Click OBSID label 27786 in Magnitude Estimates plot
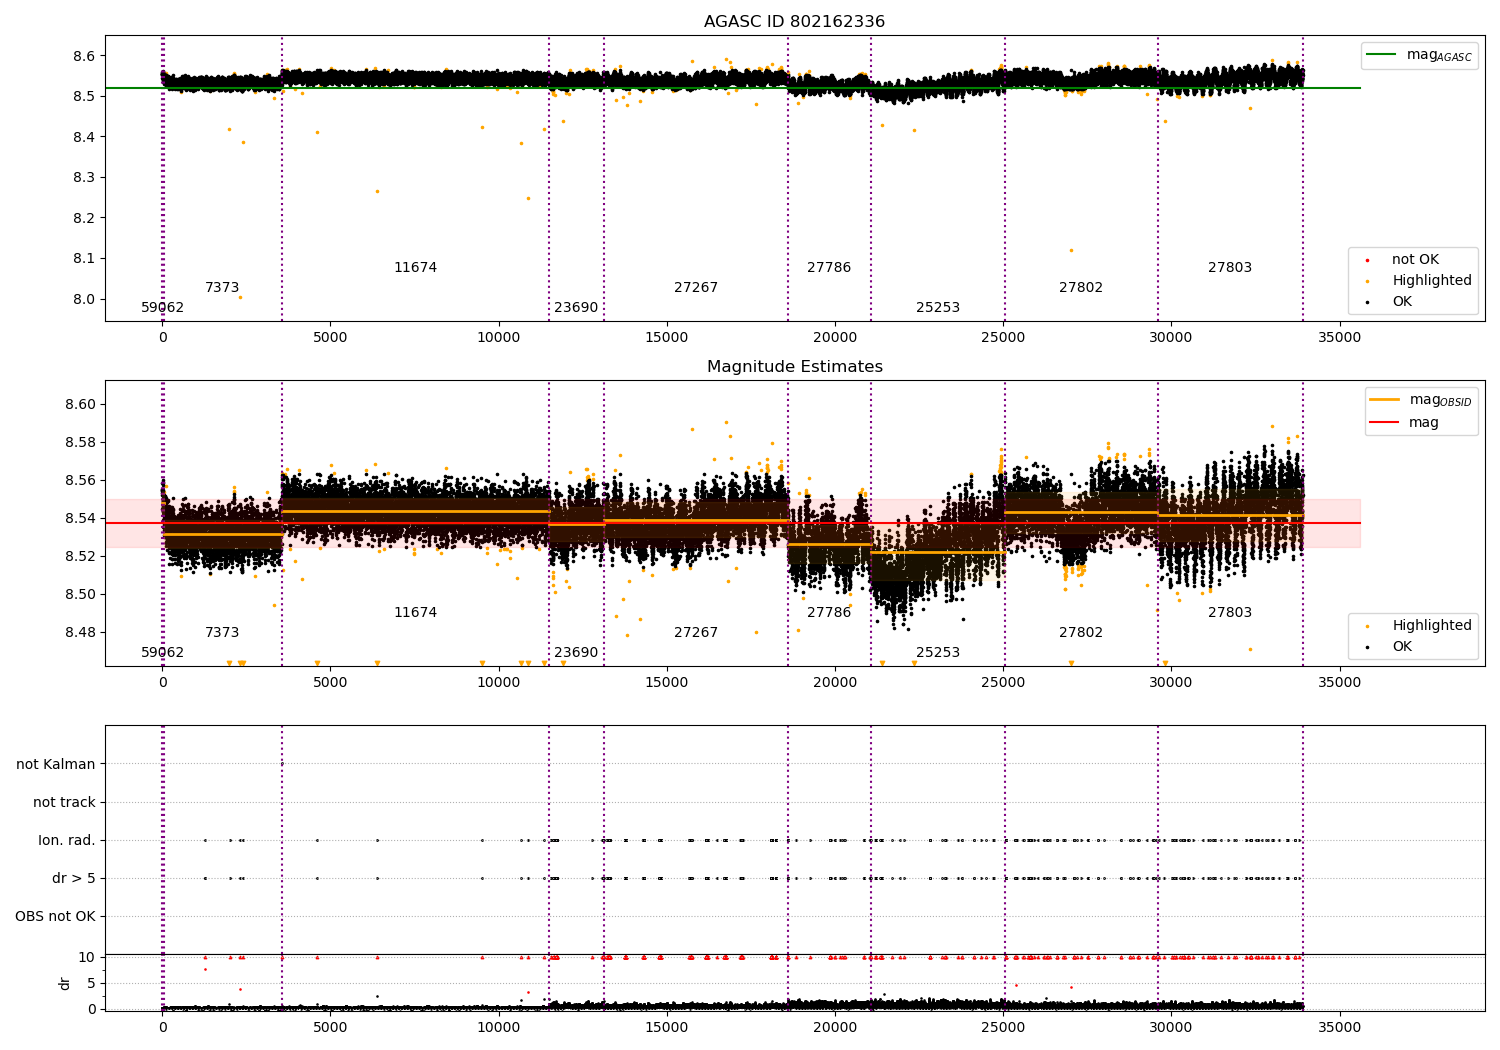 click(x=829, y=613)
